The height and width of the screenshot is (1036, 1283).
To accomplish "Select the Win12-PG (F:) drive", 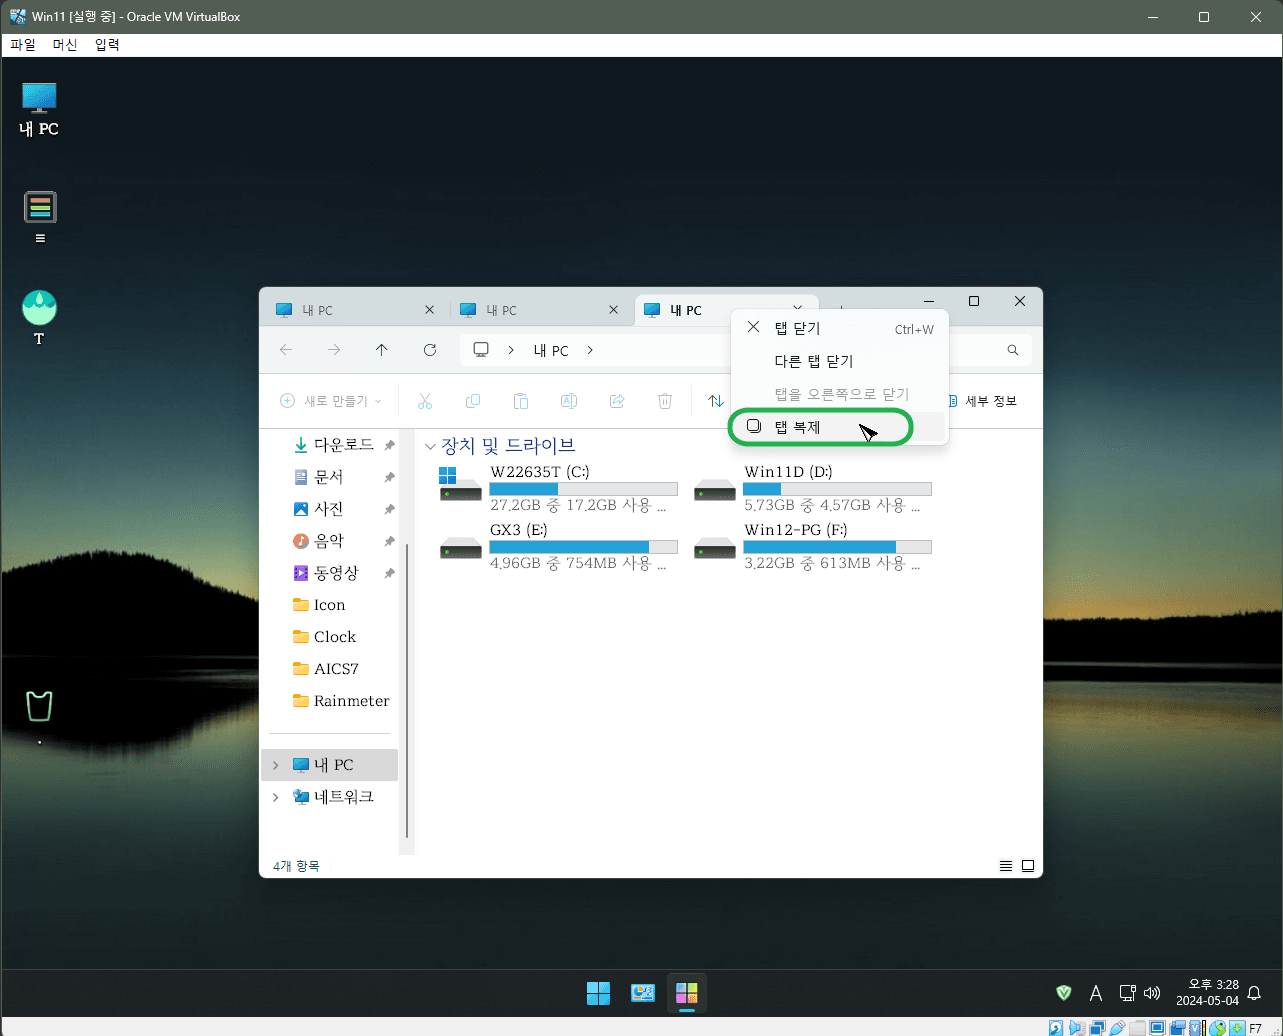I will click(x=814, y=547).
